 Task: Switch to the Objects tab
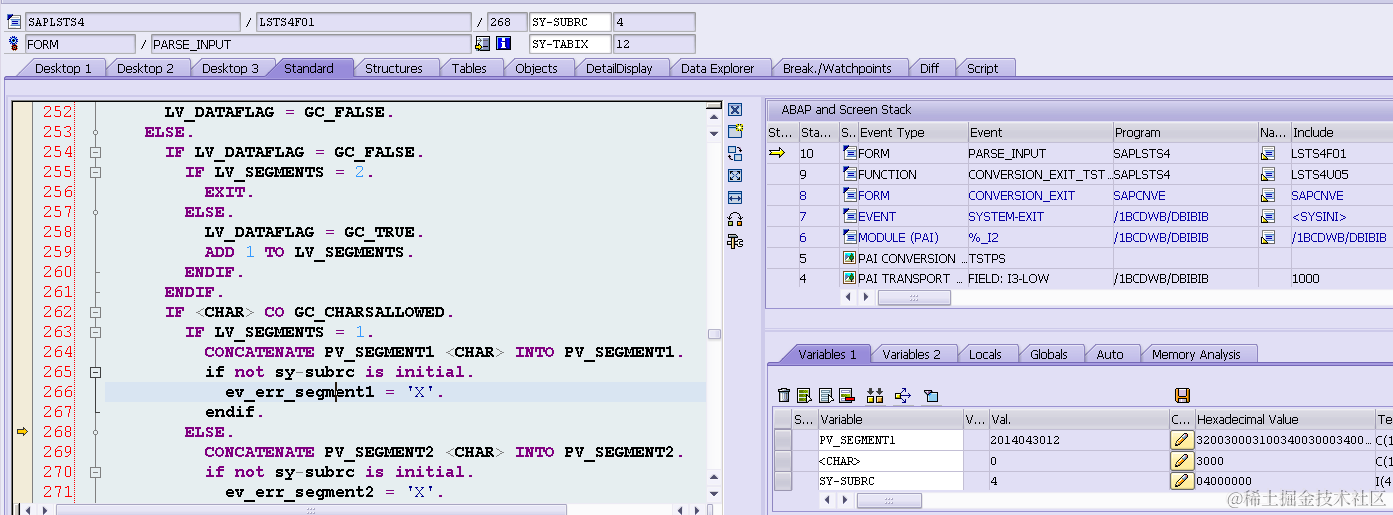pos(536,68)
